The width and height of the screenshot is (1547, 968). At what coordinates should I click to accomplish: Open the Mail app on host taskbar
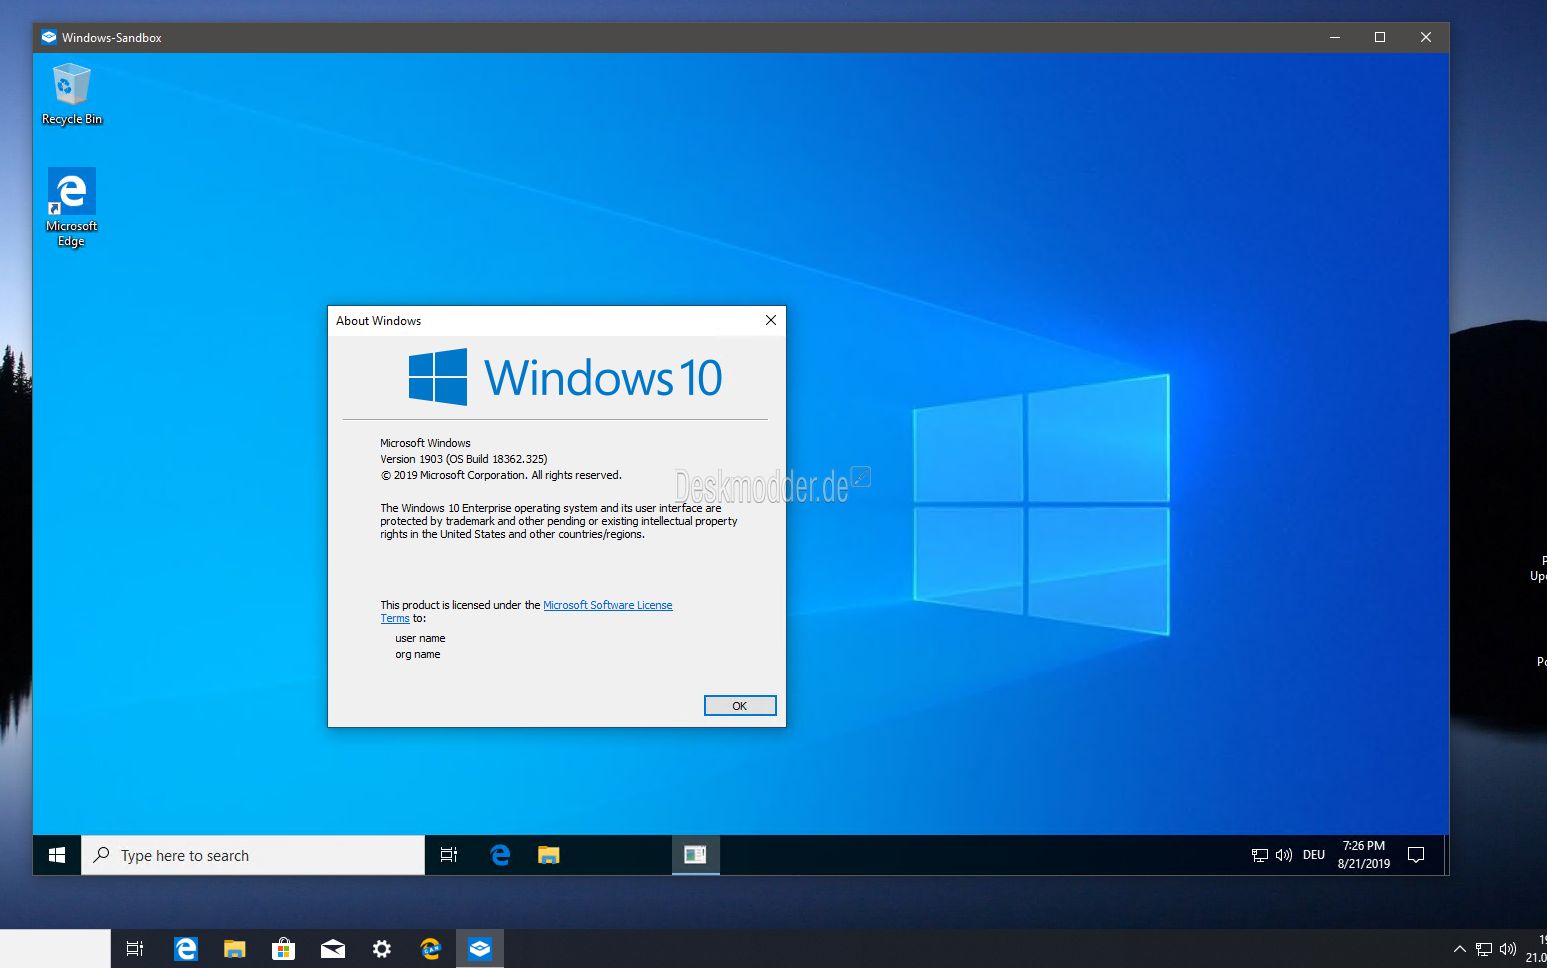(332, 949)
